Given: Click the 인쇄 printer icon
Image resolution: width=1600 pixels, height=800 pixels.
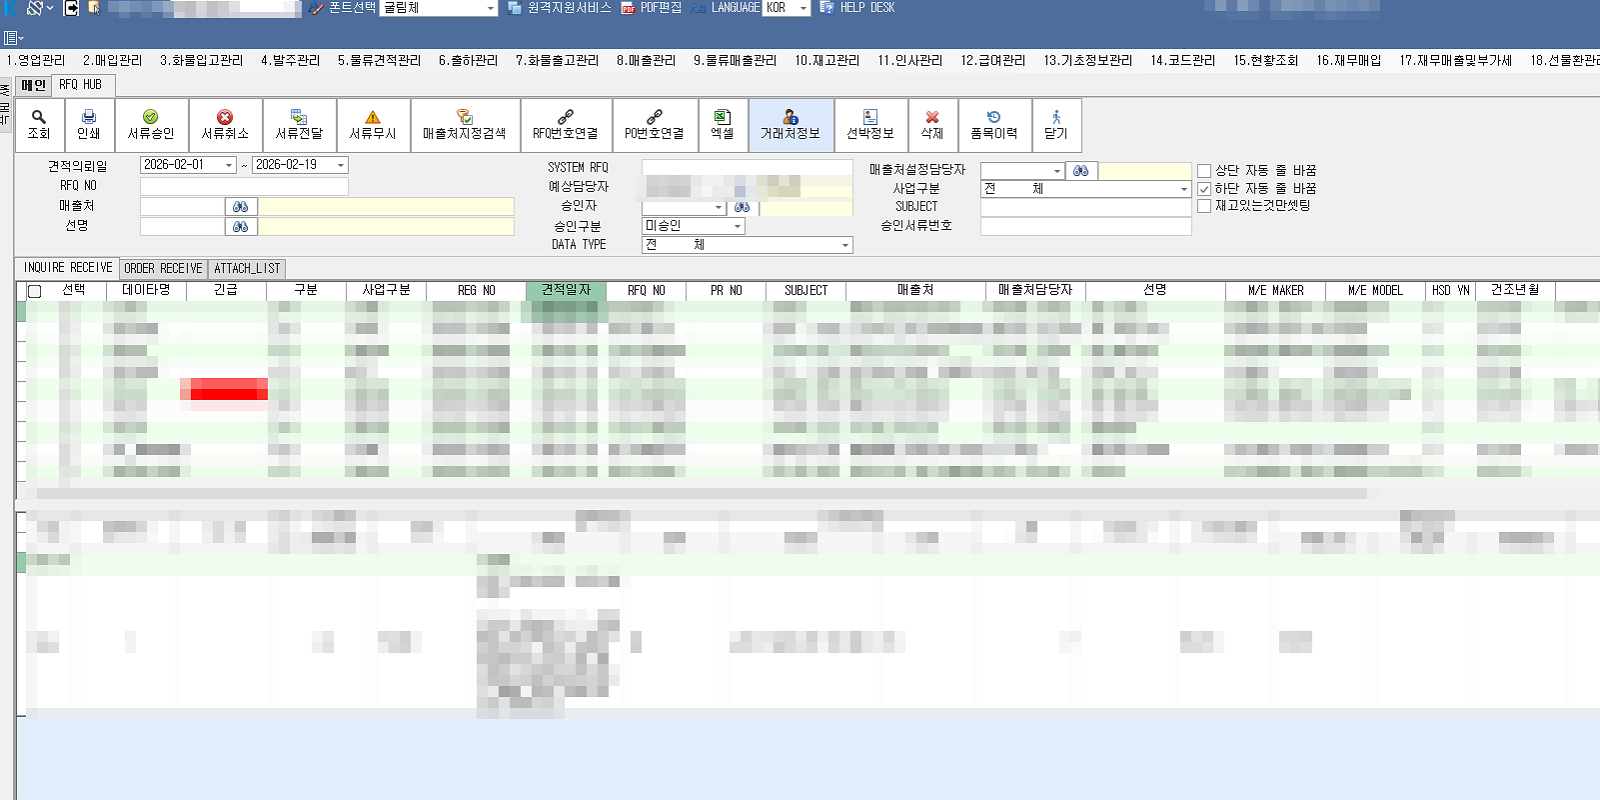Looking at the screenshot, I should click(89, 118).
